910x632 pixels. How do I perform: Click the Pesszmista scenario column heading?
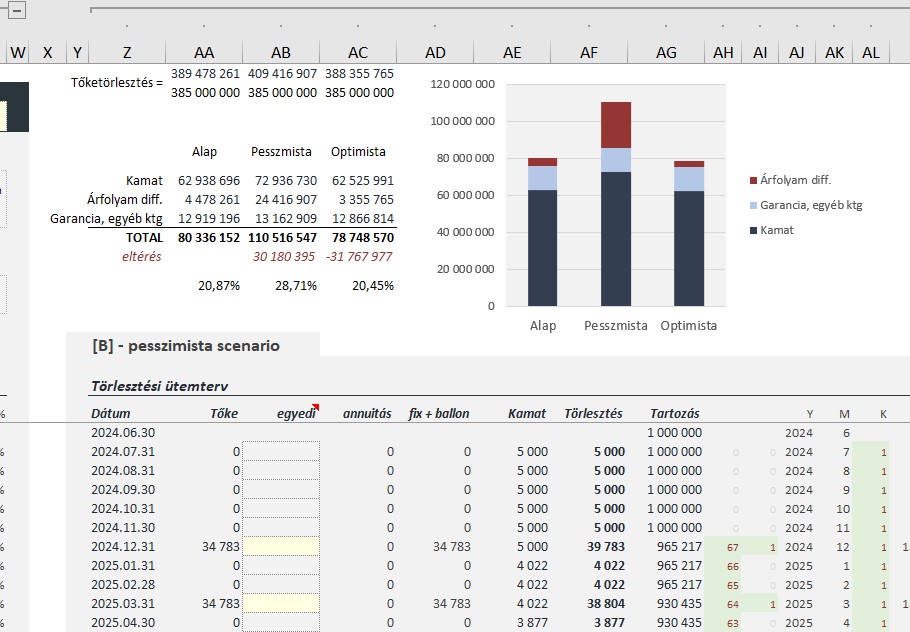coord(281,152)
